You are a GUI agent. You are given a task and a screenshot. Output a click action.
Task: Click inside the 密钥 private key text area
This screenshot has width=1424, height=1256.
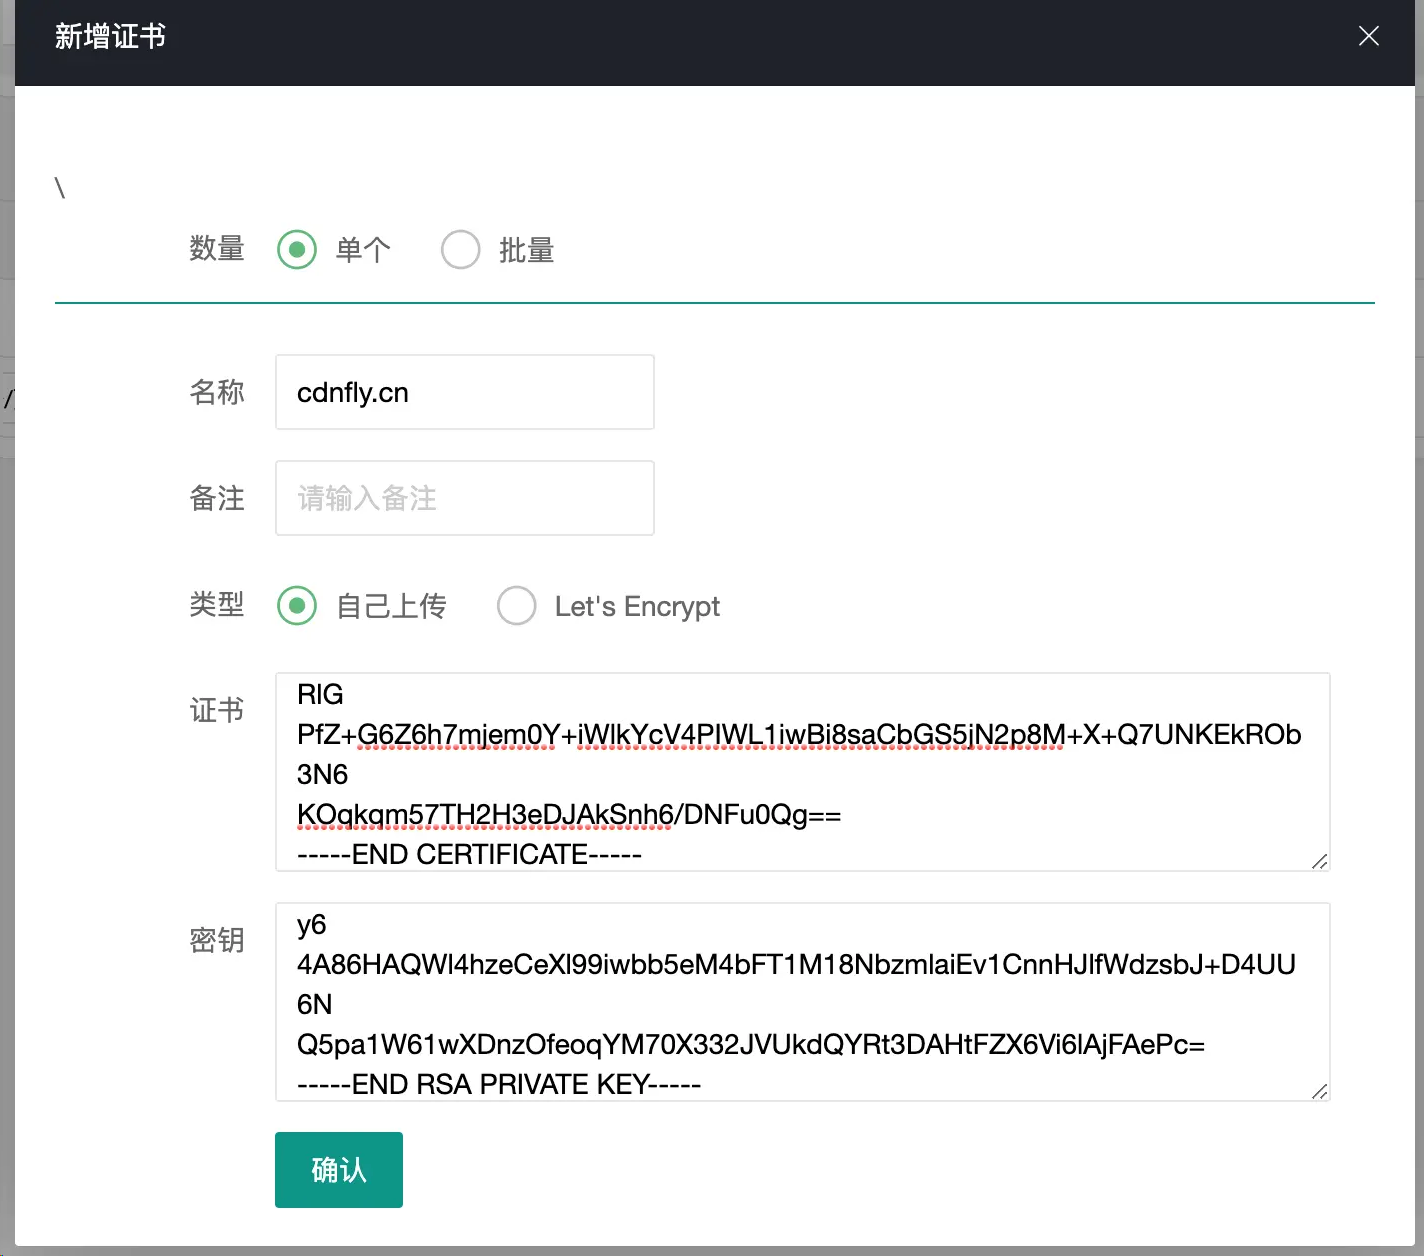pos(802,1002)
